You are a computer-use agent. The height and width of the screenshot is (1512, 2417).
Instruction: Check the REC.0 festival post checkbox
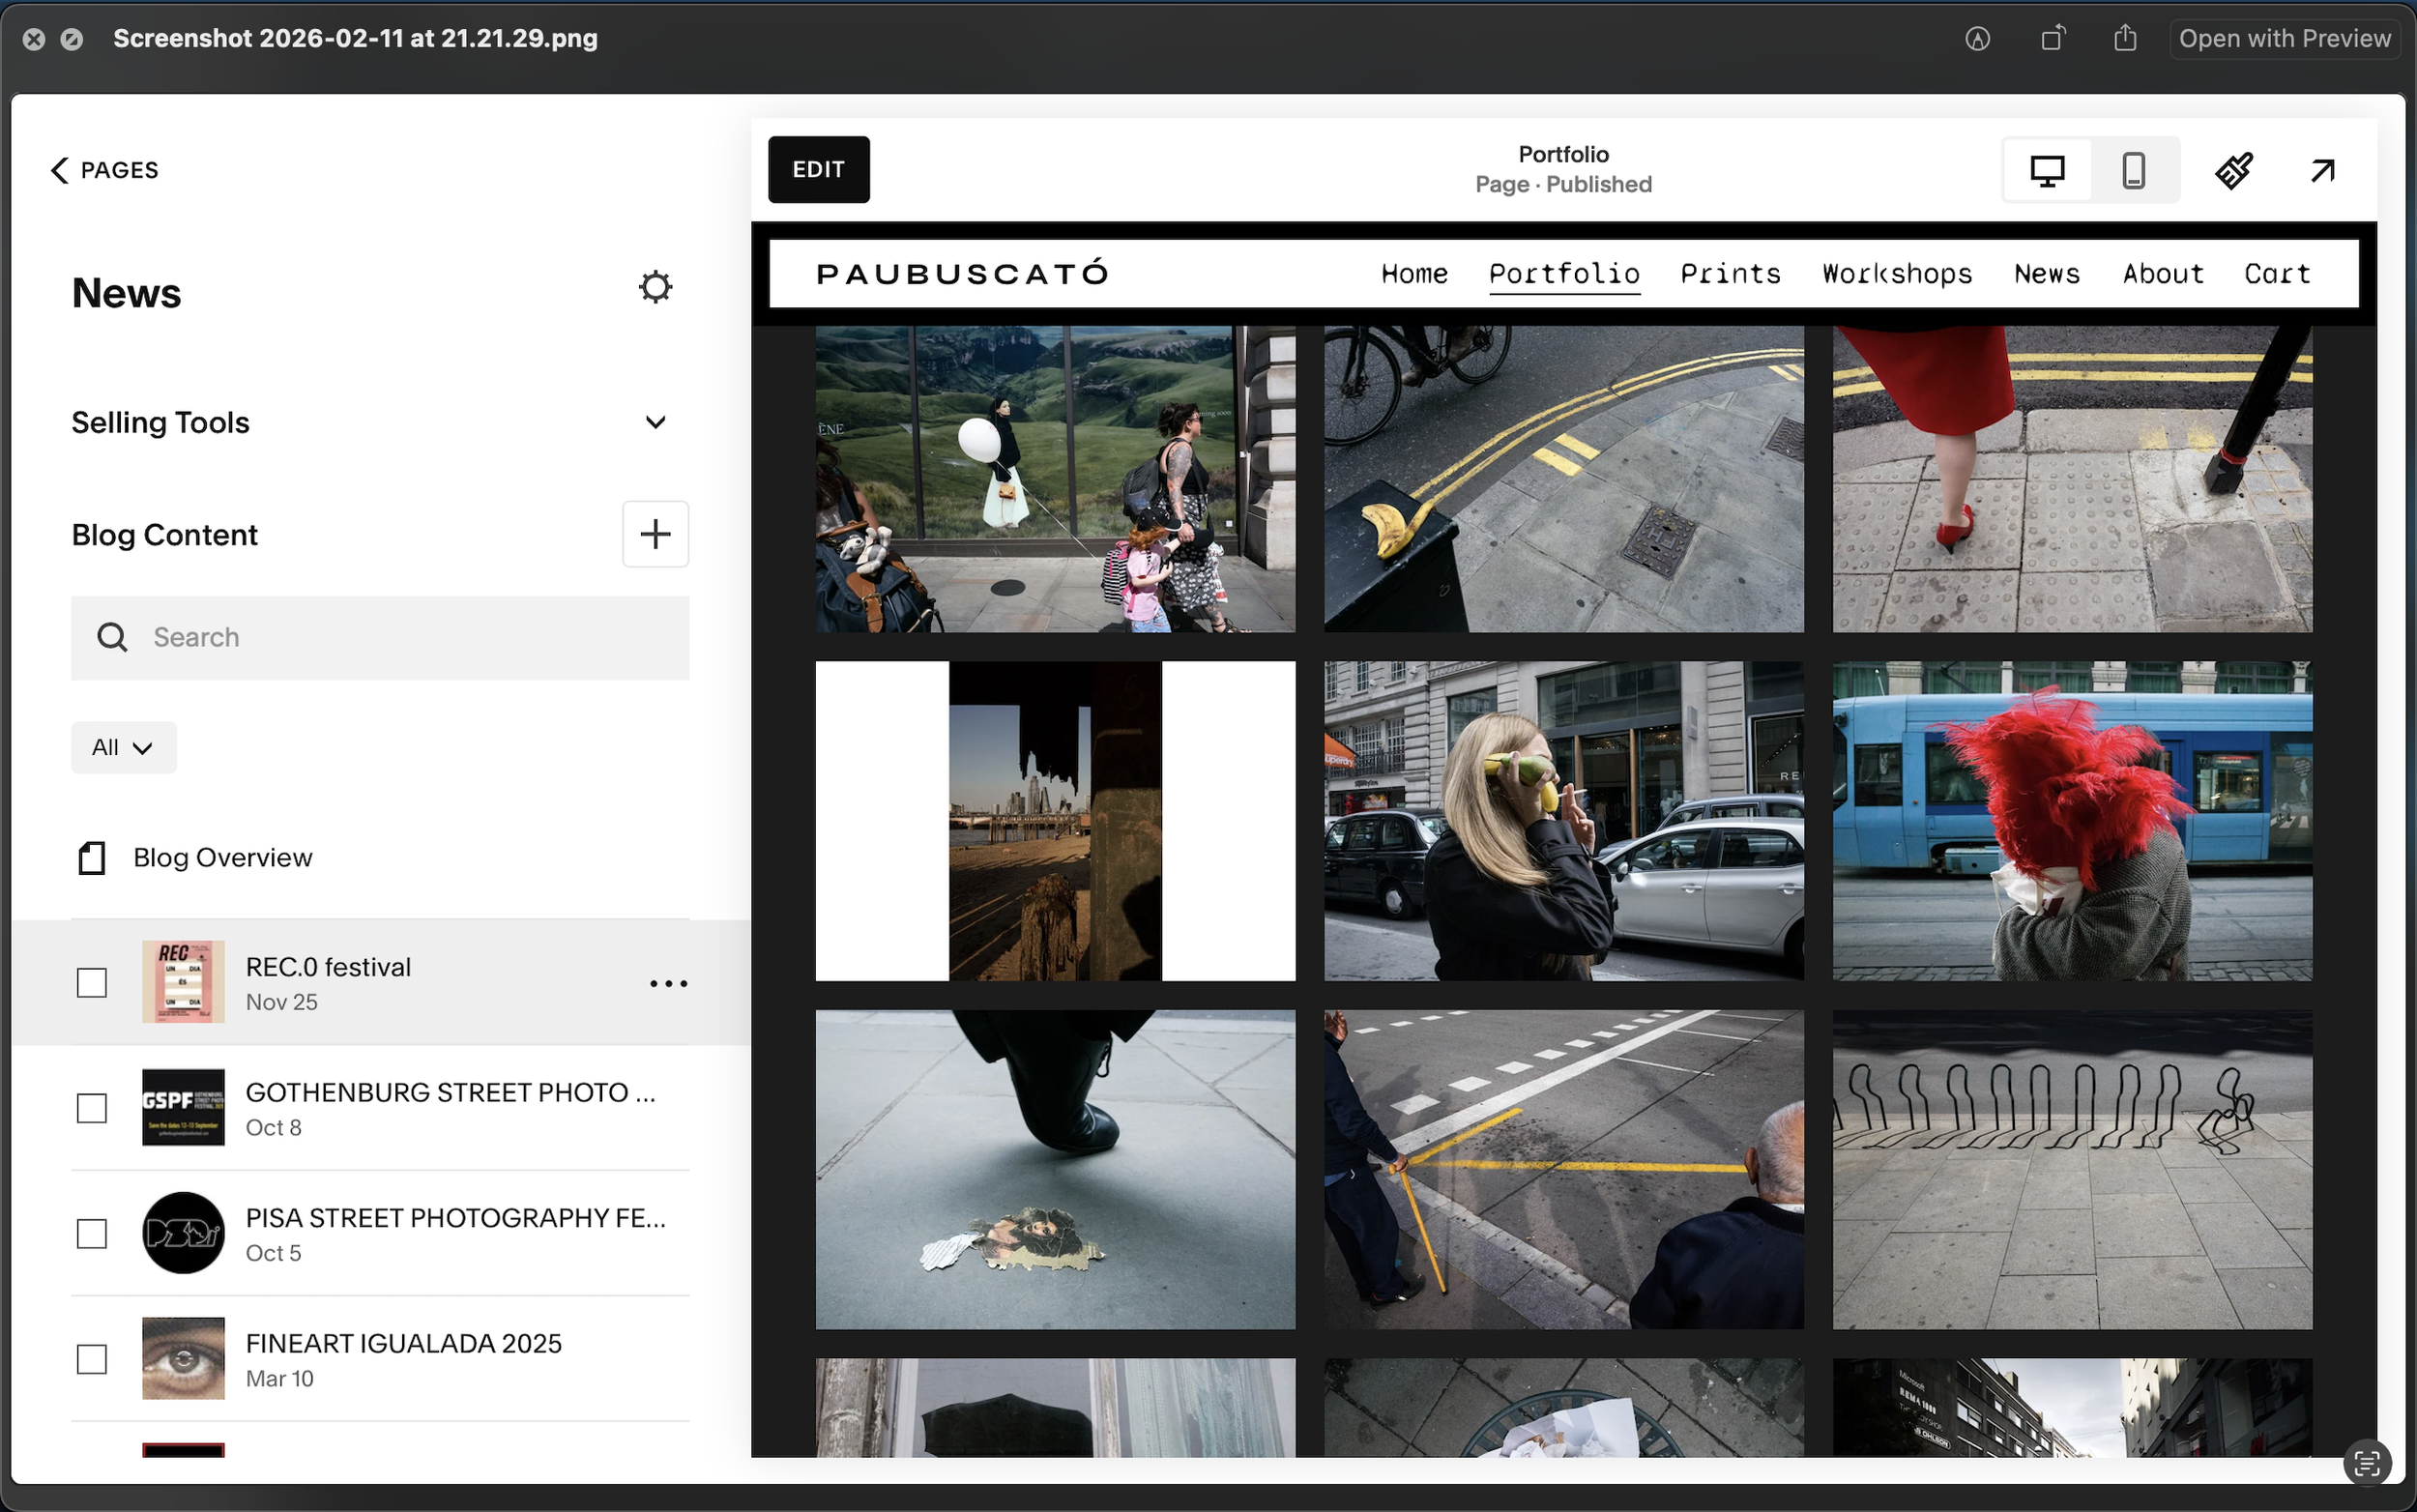pos(92,983)
